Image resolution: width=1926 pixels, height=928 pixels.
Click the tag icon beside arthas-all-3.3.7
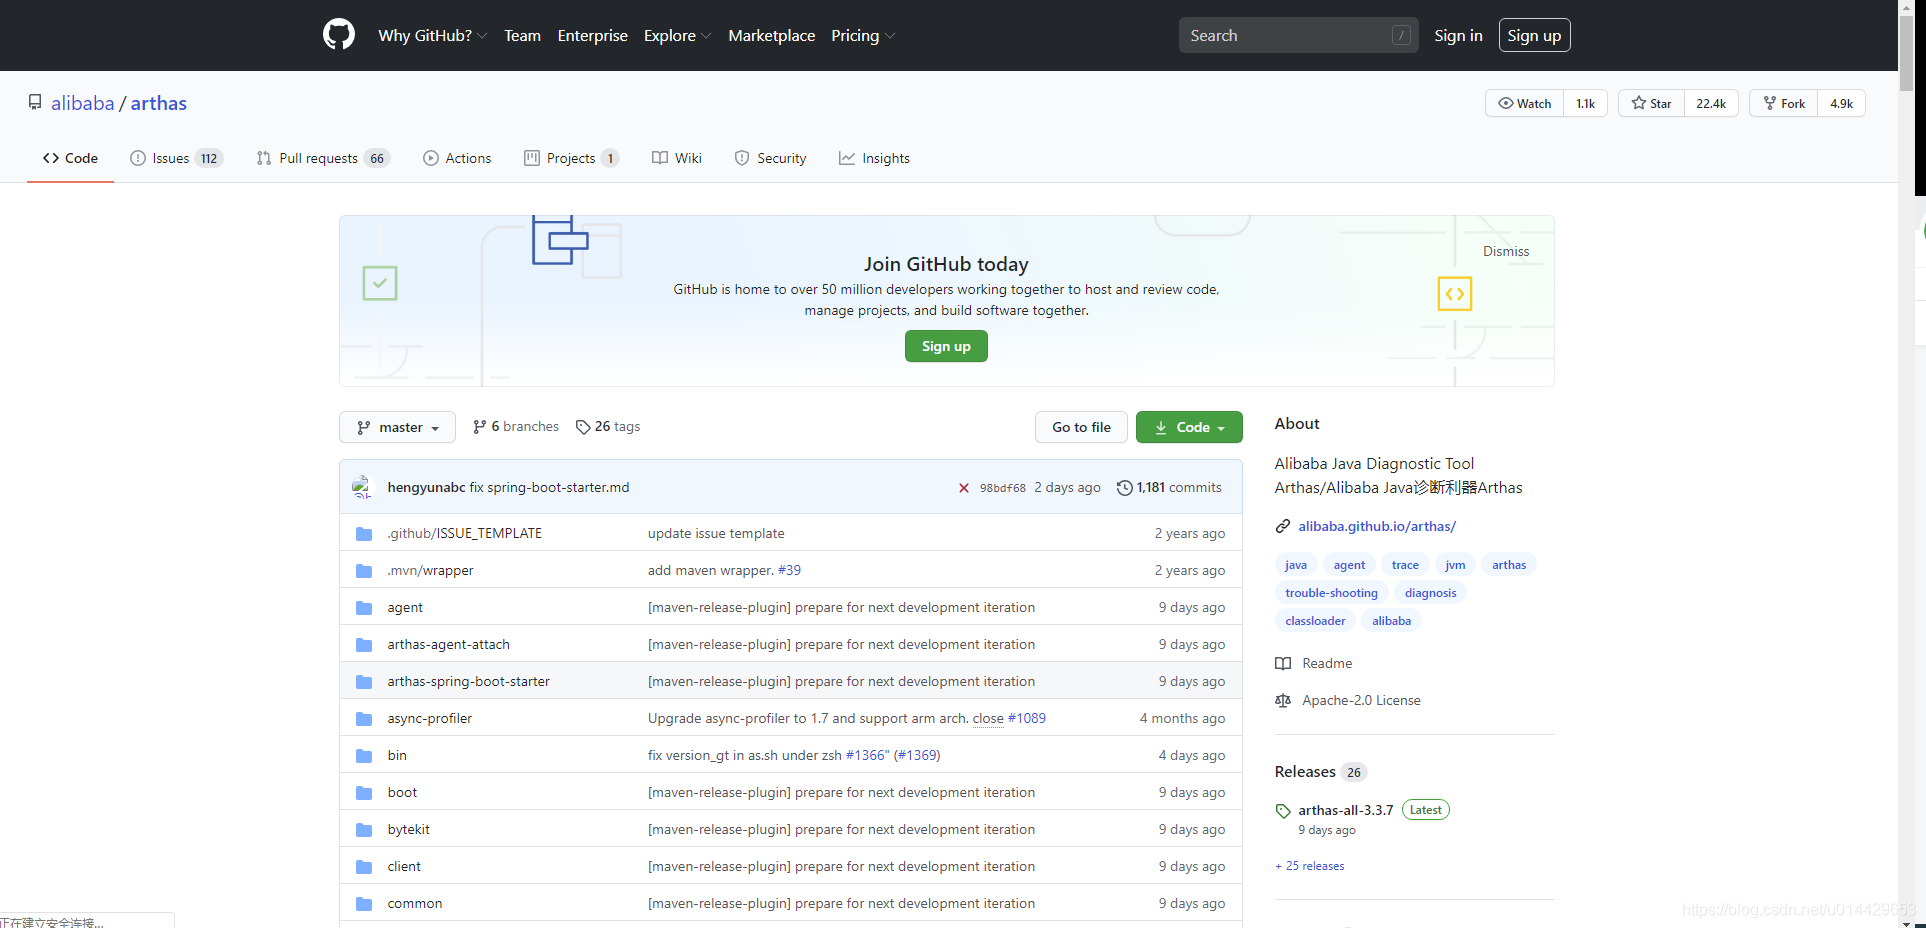coord(1283,811)
